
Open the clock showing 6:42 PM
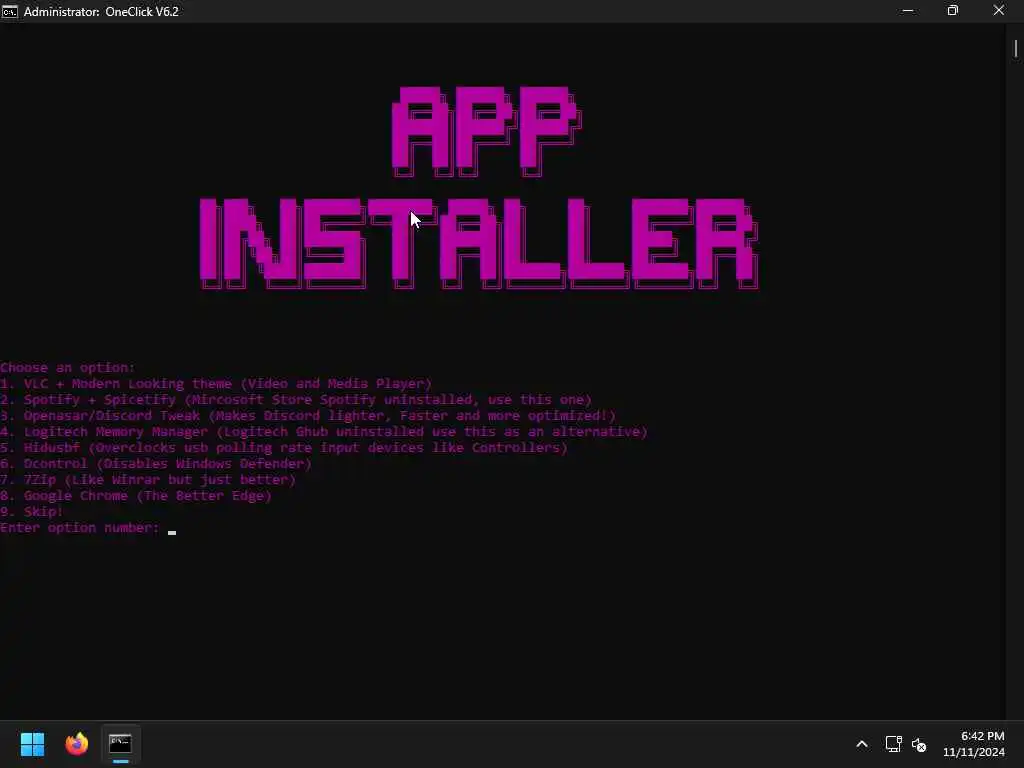(973, 744)
